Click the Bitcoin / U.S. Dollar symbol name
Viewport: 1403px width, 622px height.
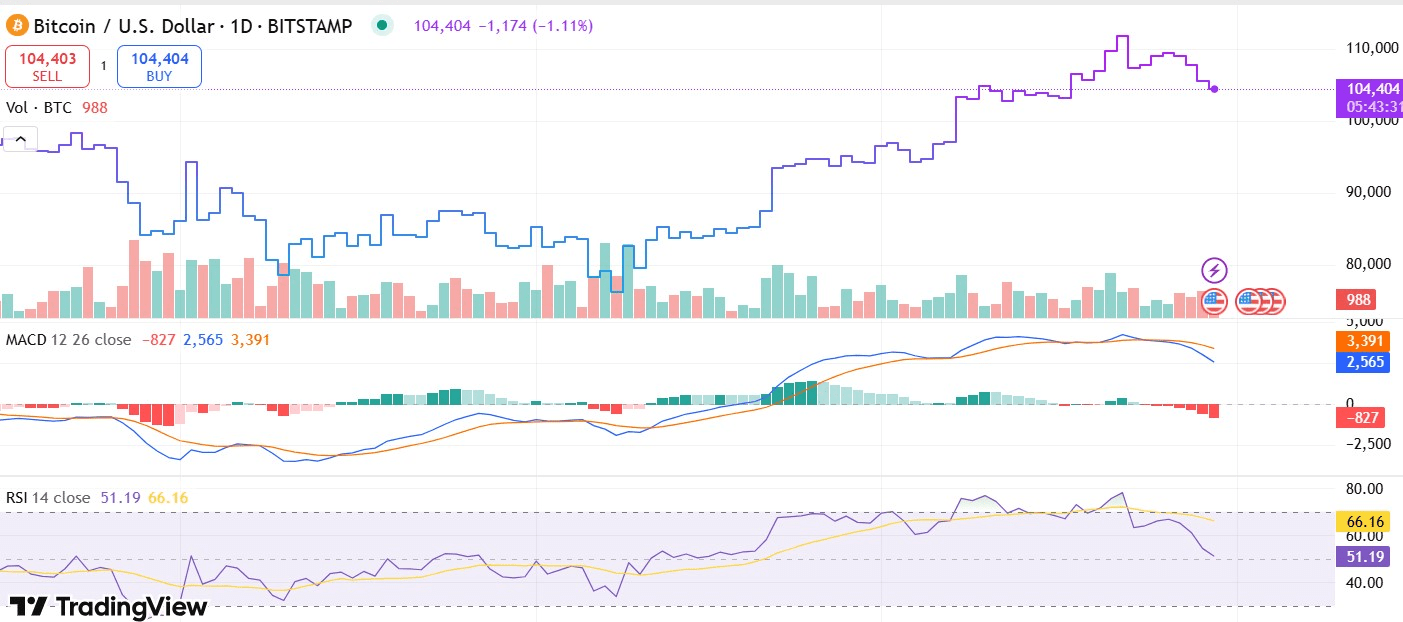coord(124,24)
